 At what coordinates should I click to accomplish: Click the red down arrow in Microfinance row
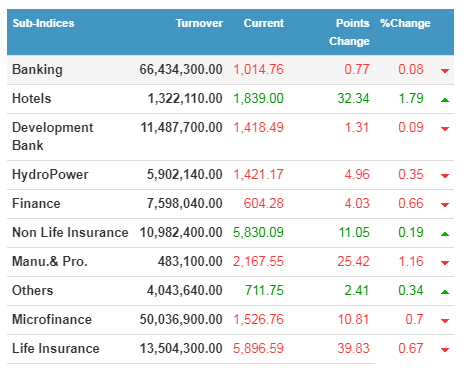tap(445, 321)
